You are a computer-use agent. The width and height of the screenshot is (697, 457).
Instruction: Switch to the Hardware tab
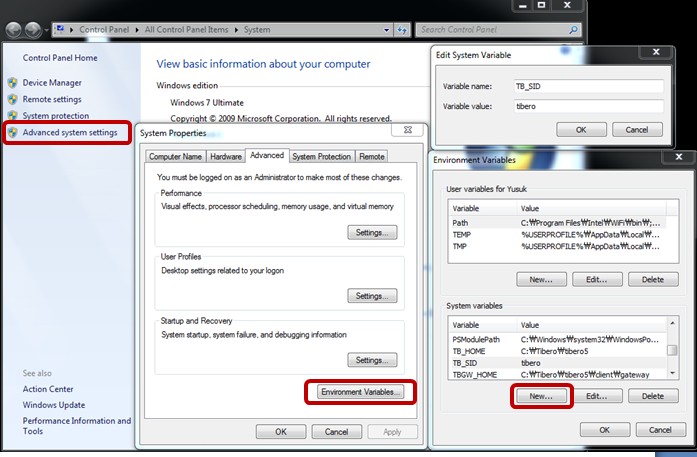[x=226, y=156]
